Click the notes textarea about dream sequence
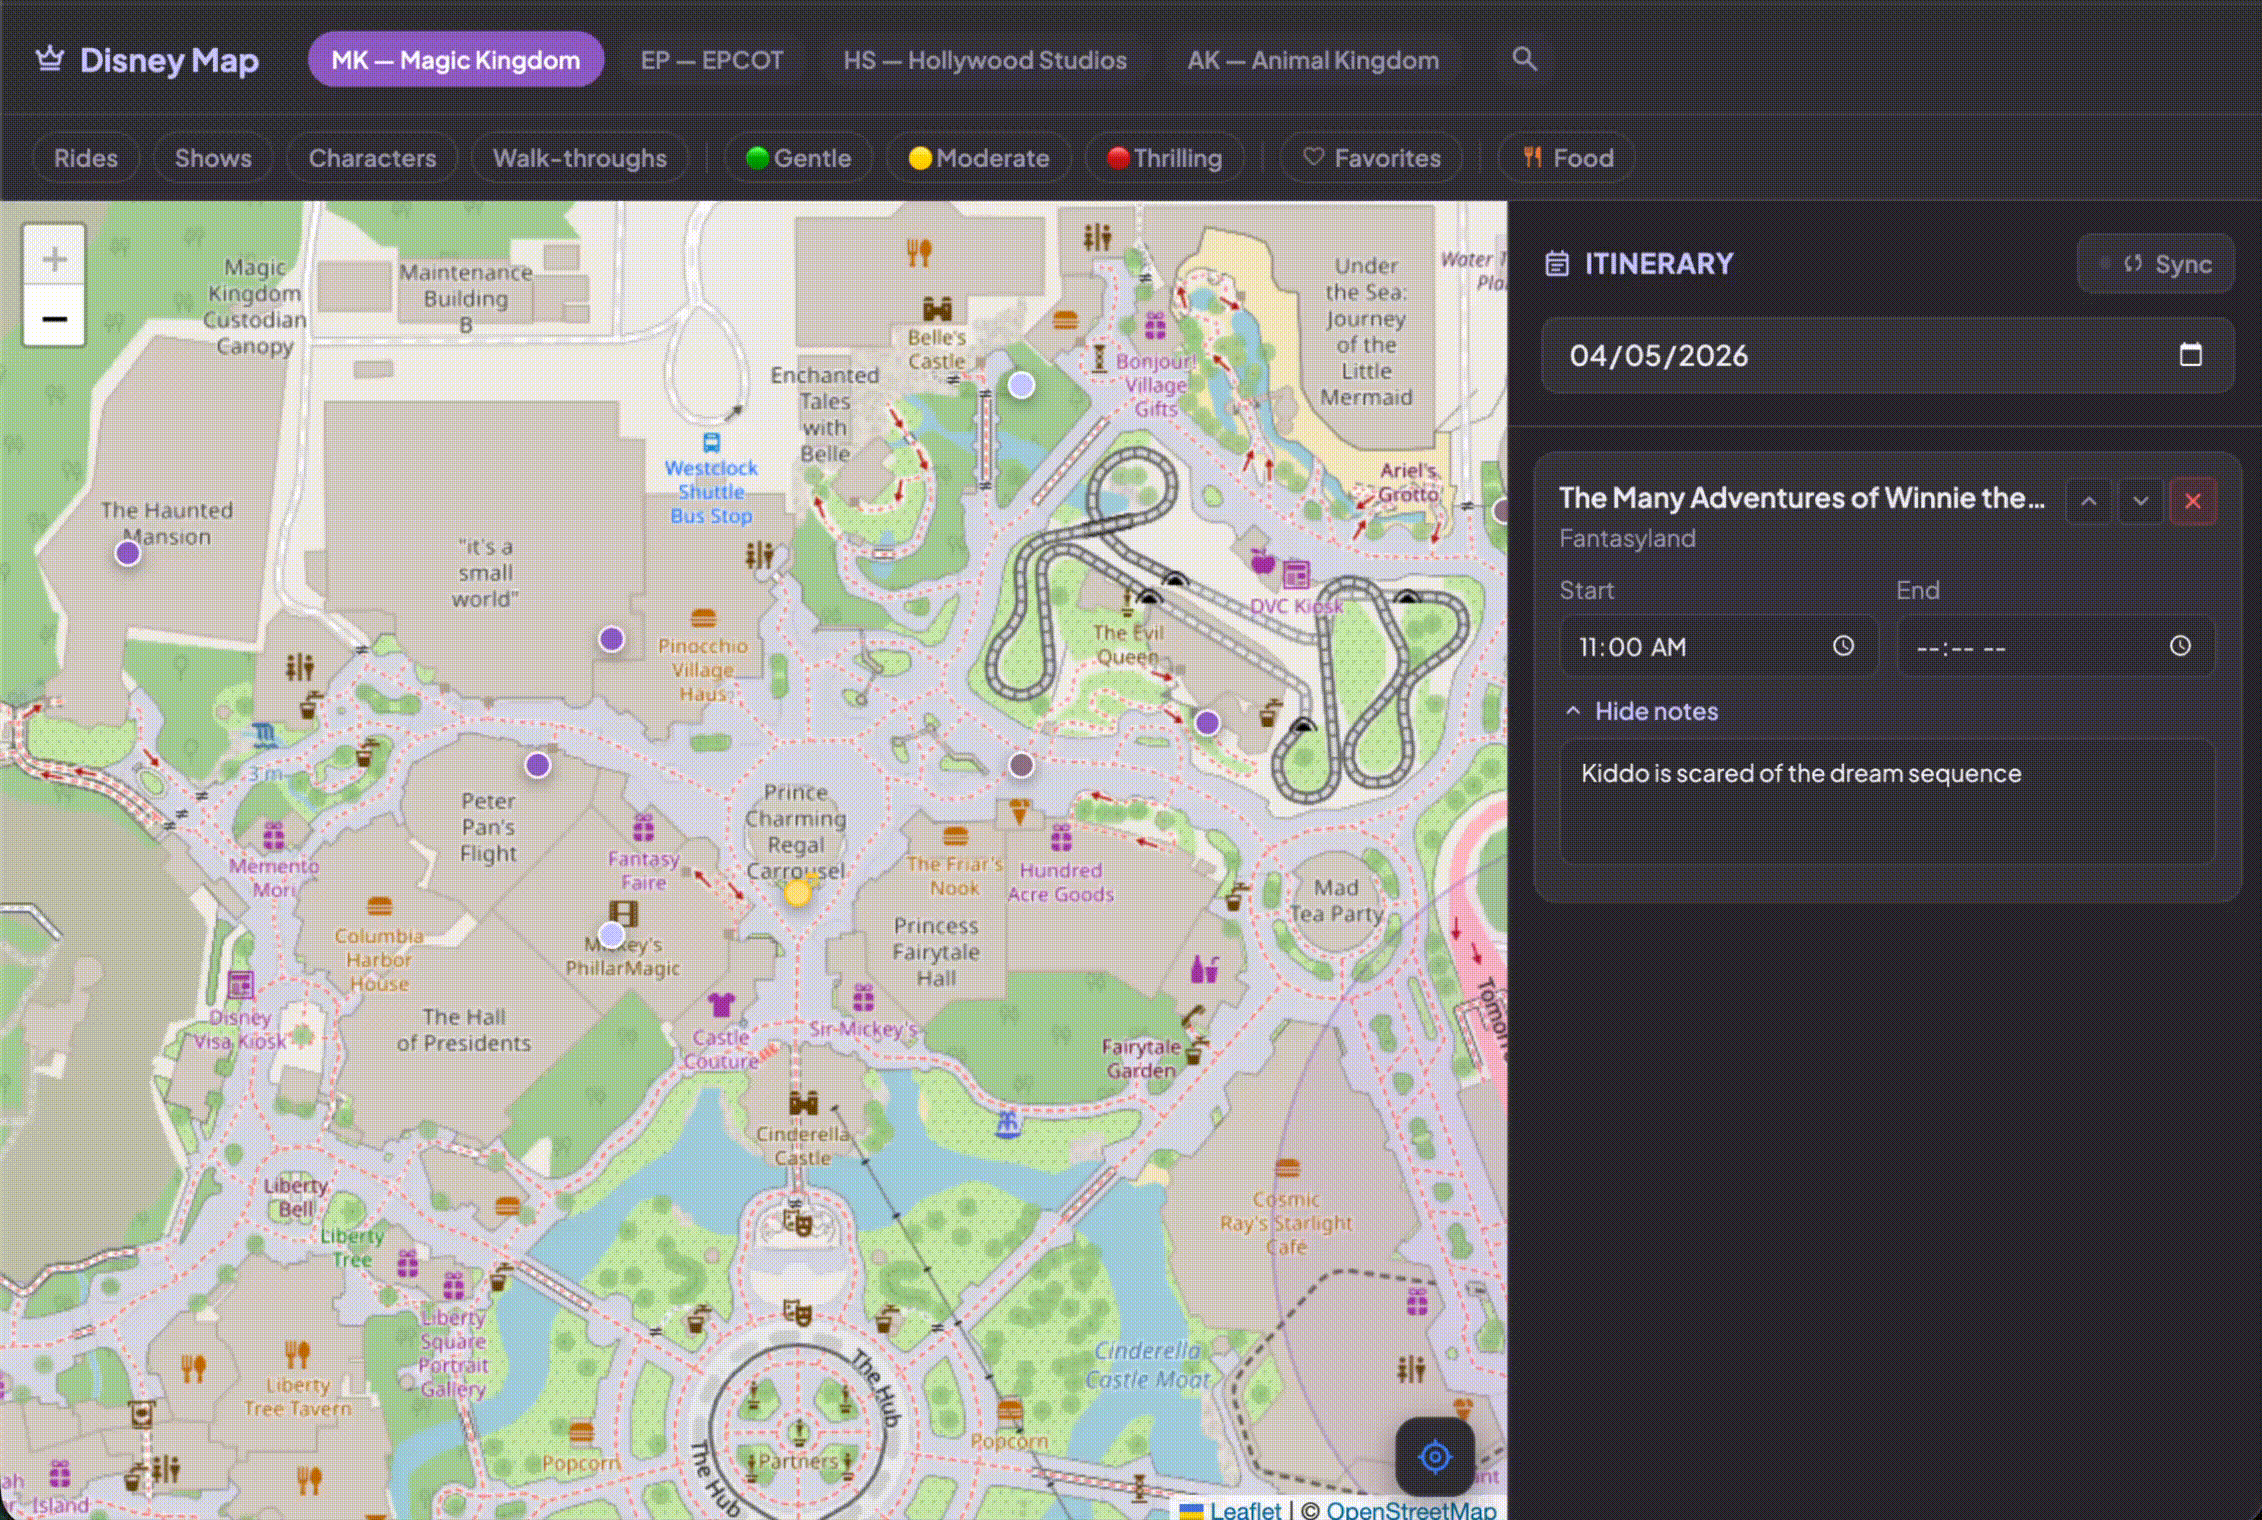2262x1520 pixels. point(1888,802)
